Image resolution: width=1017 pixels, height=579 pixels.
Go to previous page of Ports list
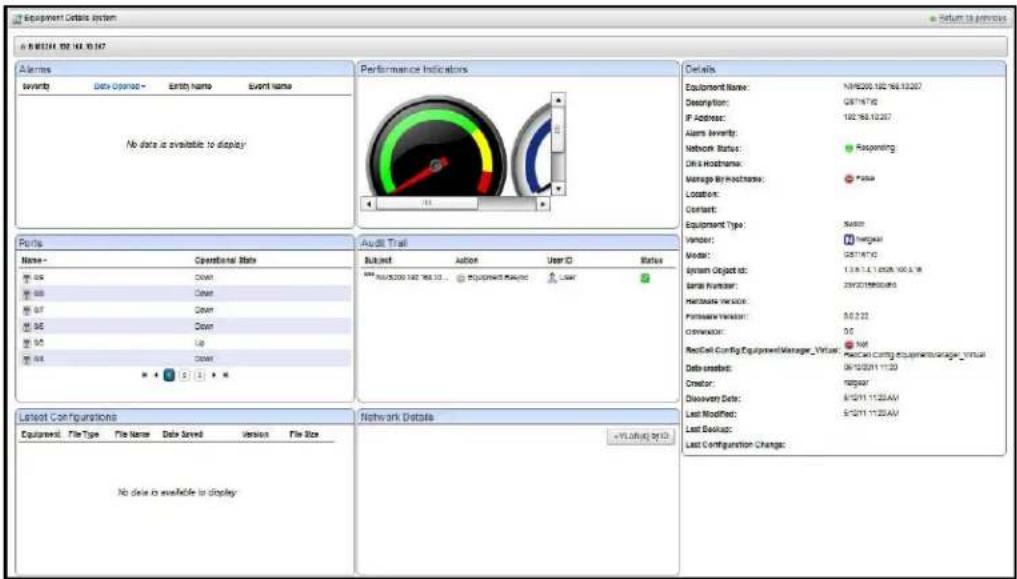[156, 375]
